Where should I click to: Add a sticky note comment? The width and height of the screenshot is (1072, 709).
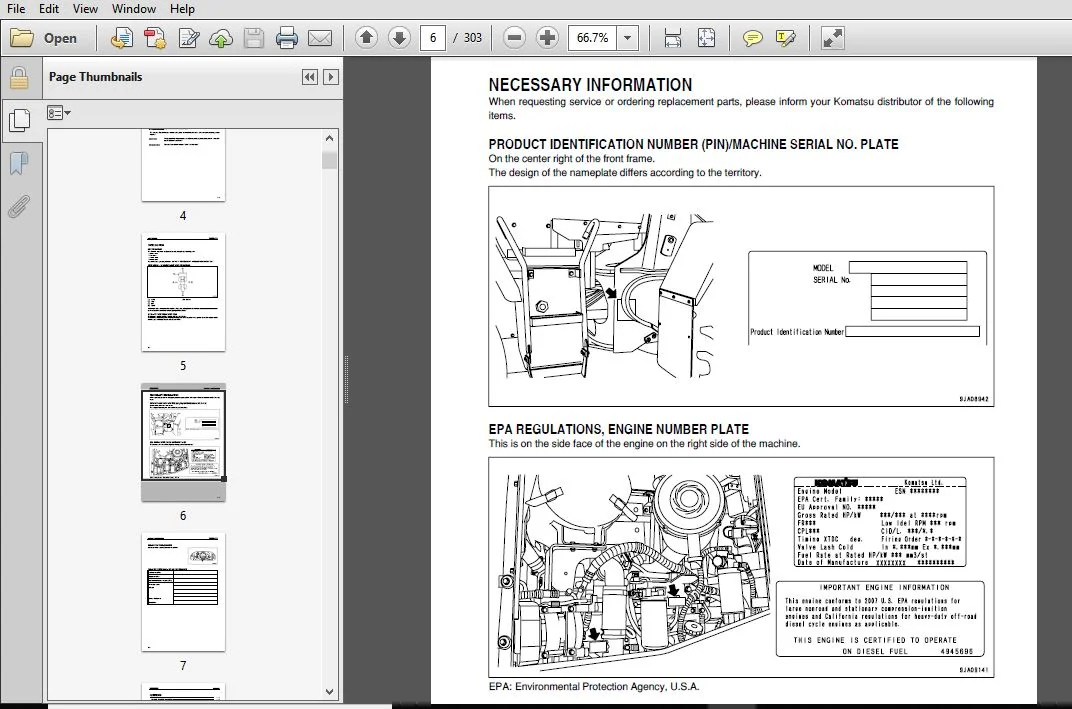753,38
